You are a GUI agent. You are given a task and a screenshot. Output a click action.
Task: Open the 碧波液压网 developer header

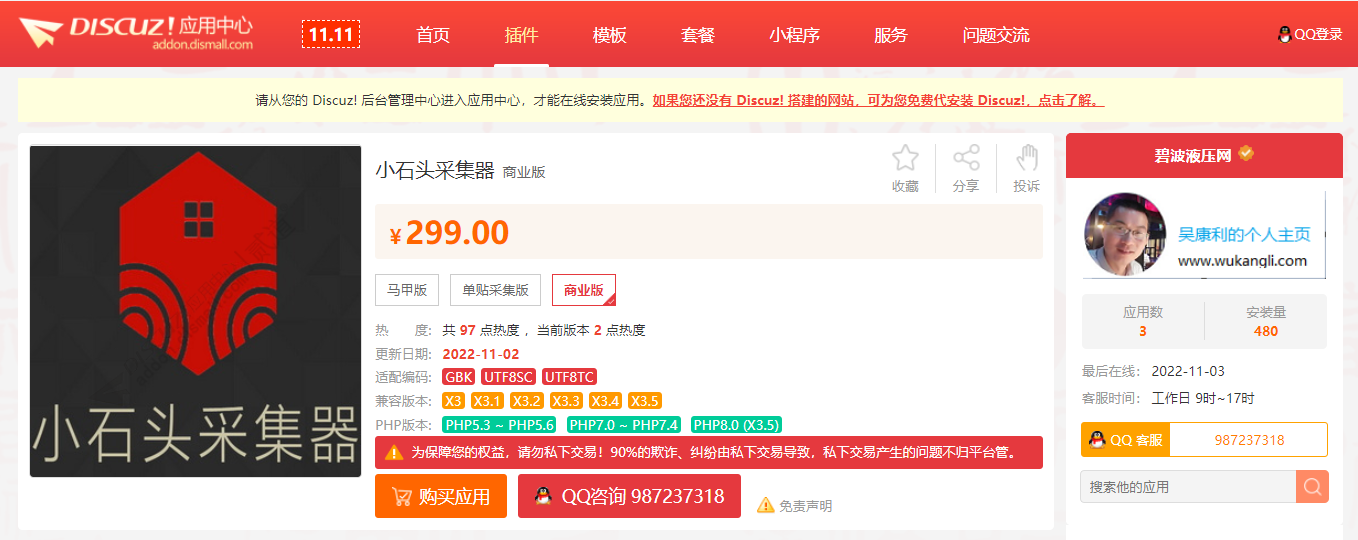1204,155
